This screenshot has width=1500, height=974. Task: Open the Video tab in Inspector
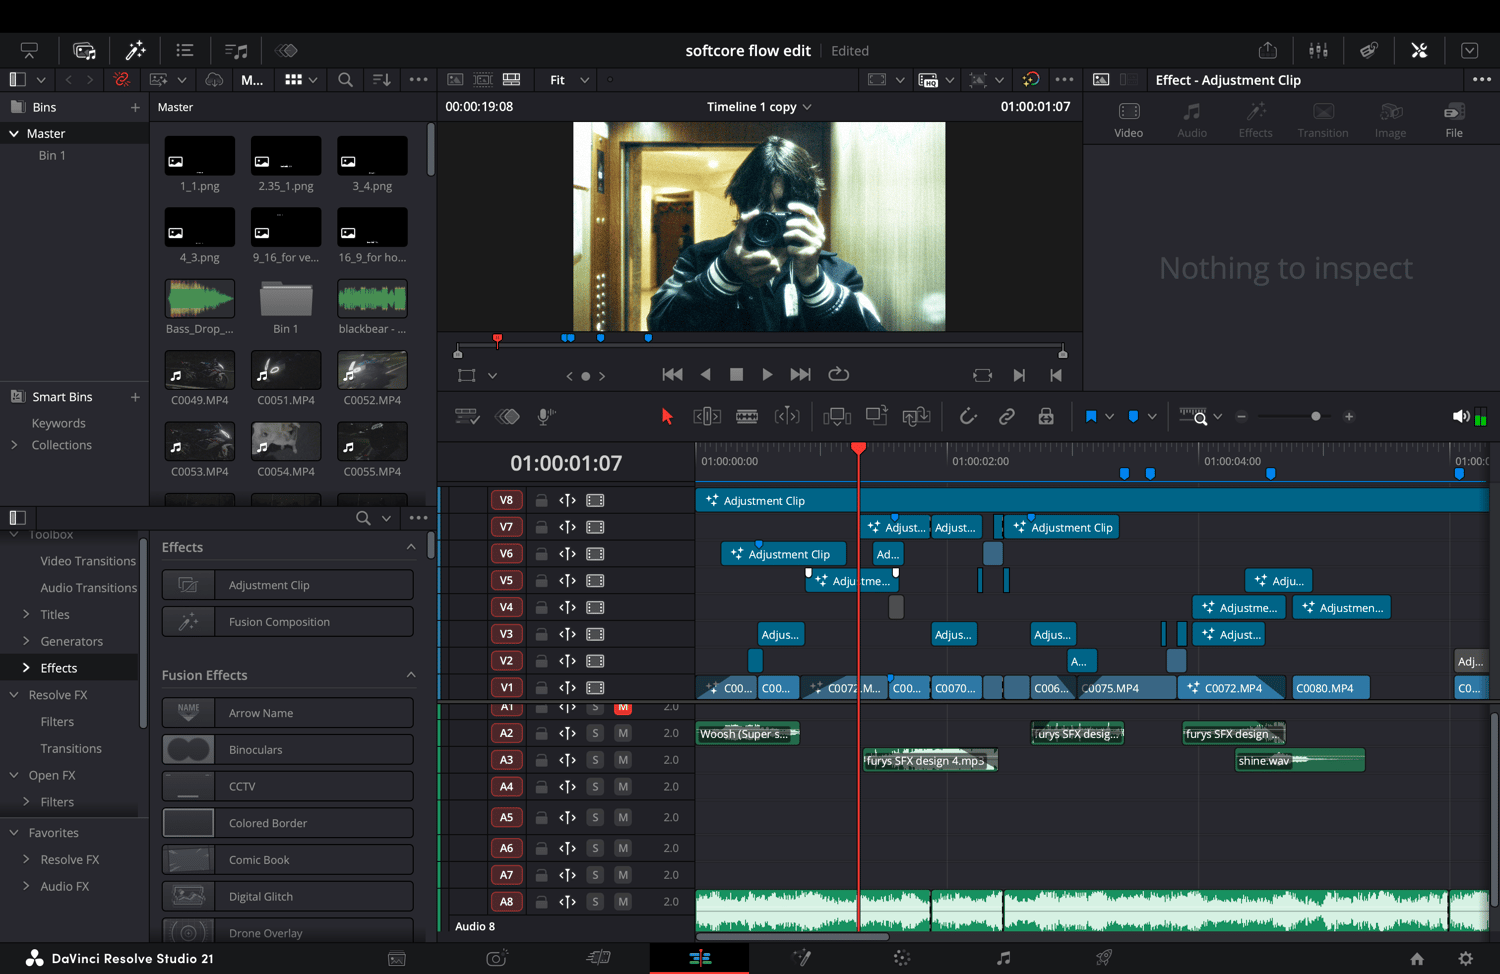1129,119
